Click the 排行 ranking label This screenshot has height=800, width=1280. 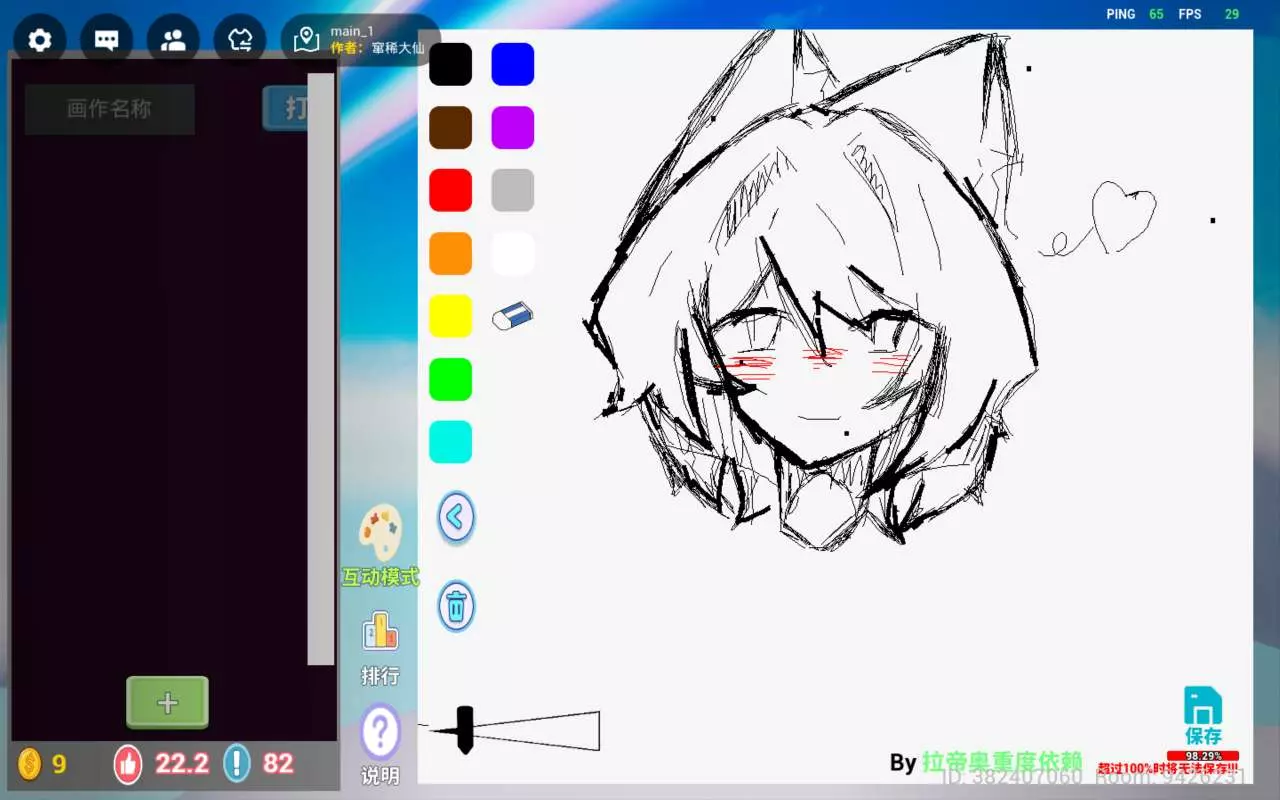coord(380,676)
